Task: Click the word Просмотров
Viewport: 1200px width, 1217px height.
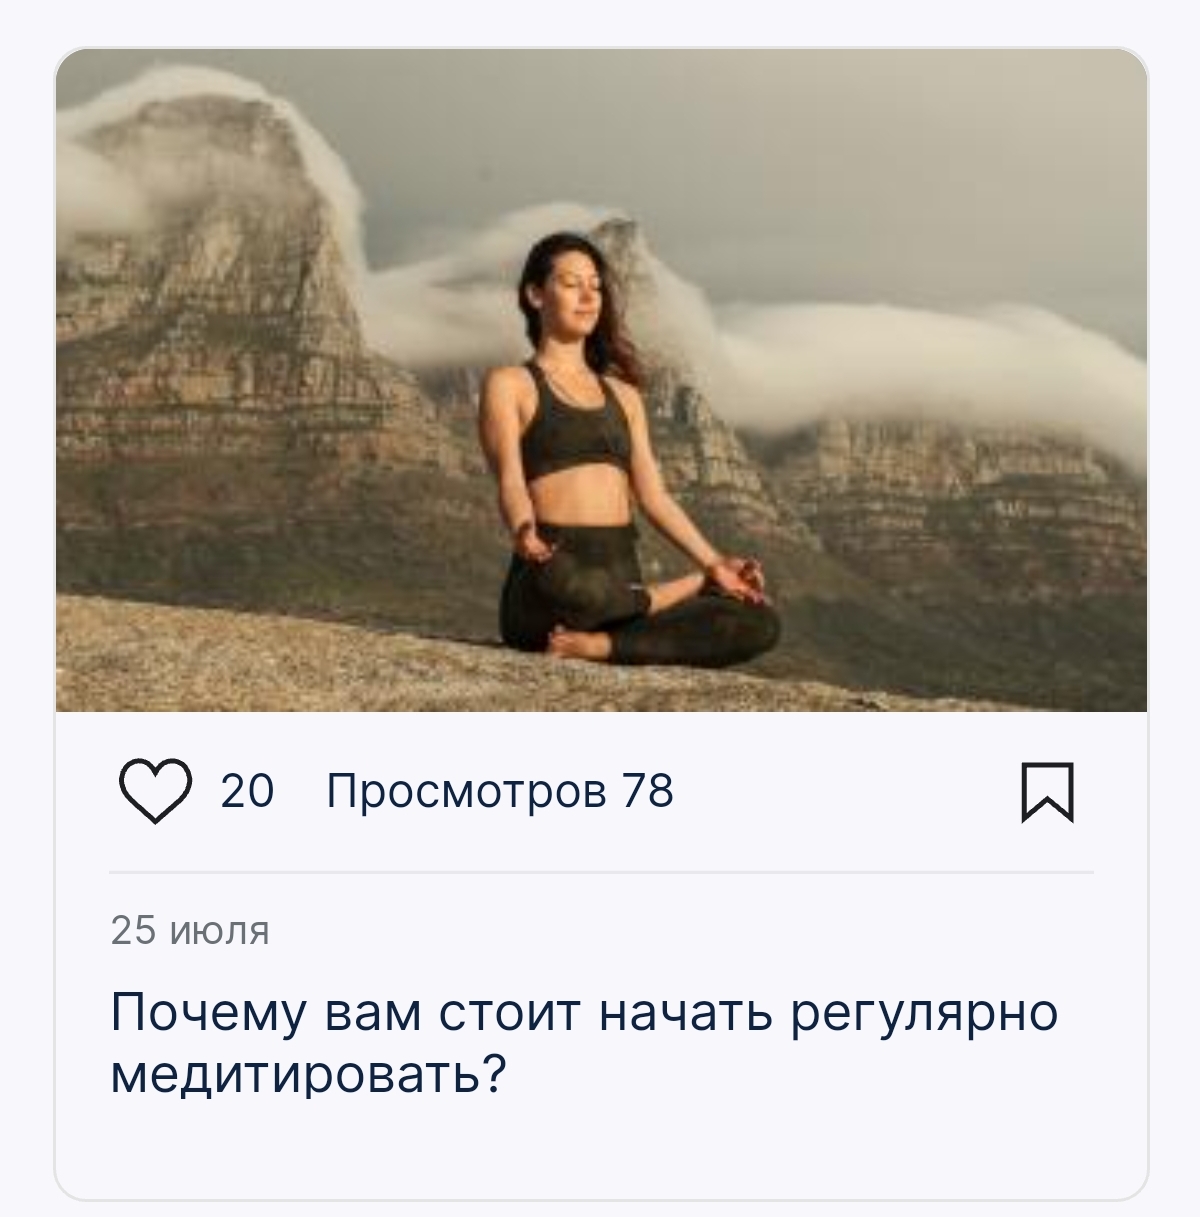Action: click(466, 791)
